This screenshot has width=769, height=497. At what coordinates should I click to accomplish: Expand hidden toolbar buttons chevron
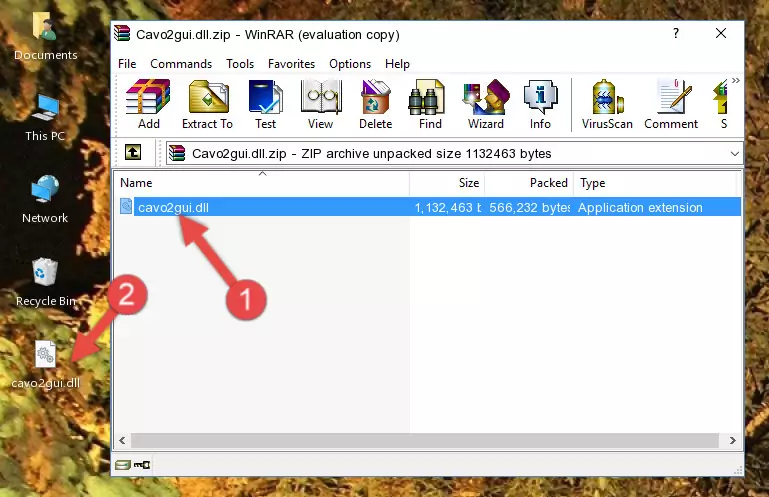click(x=736, y=80)
